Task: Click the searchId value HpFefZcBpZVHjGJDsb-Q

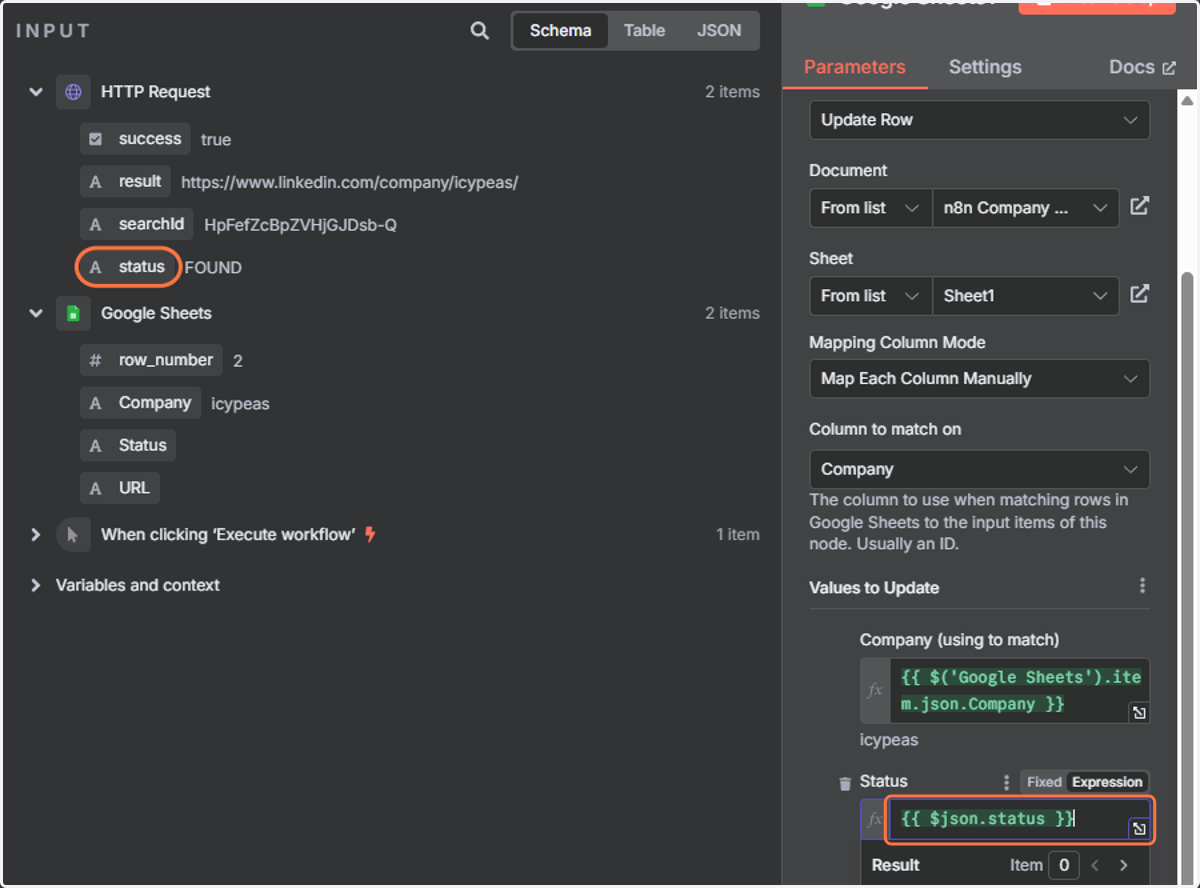Action: (x=300, y=225)
